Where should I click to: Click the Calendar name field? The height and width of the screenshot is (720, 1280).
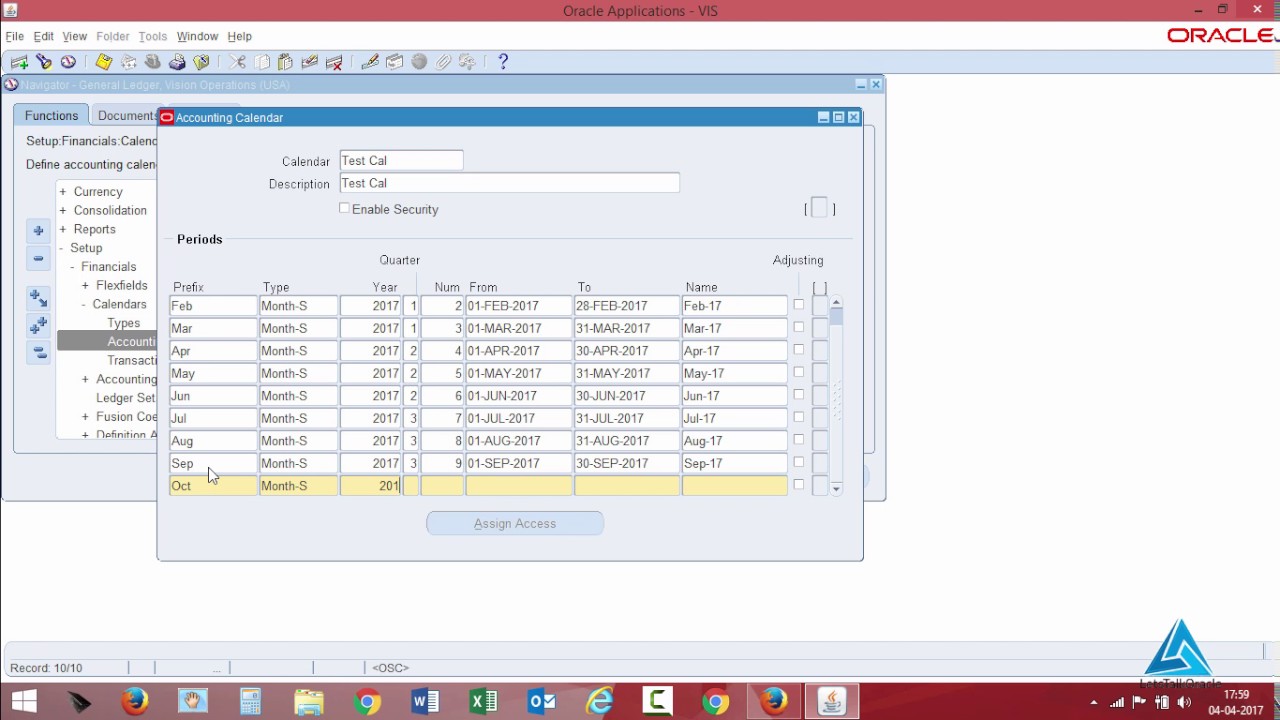401,160
